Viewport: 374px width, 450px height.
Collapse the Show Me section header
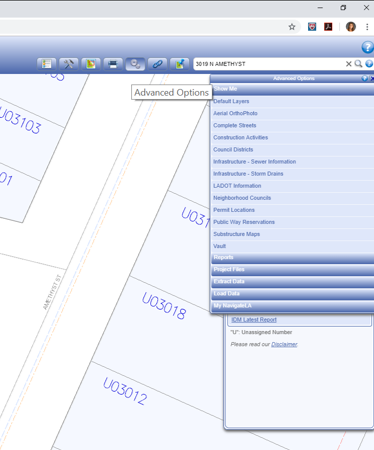point(293,89)
